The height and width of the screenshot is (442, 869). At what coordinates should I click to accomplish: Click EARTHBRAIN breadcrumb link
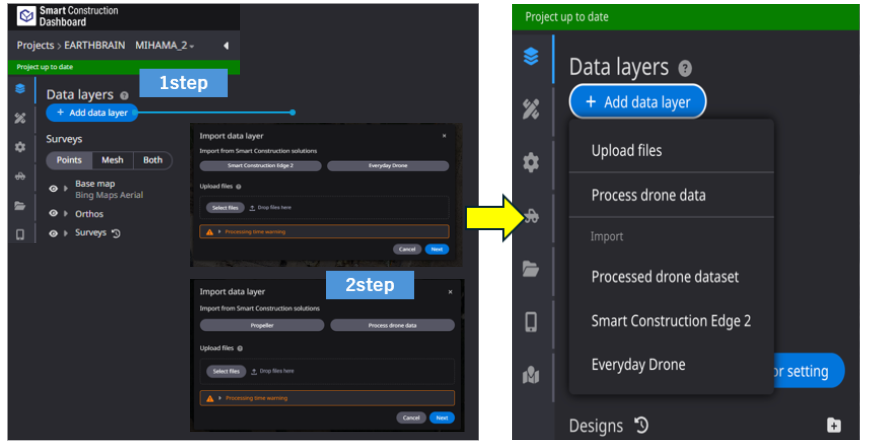click(95, 45)
